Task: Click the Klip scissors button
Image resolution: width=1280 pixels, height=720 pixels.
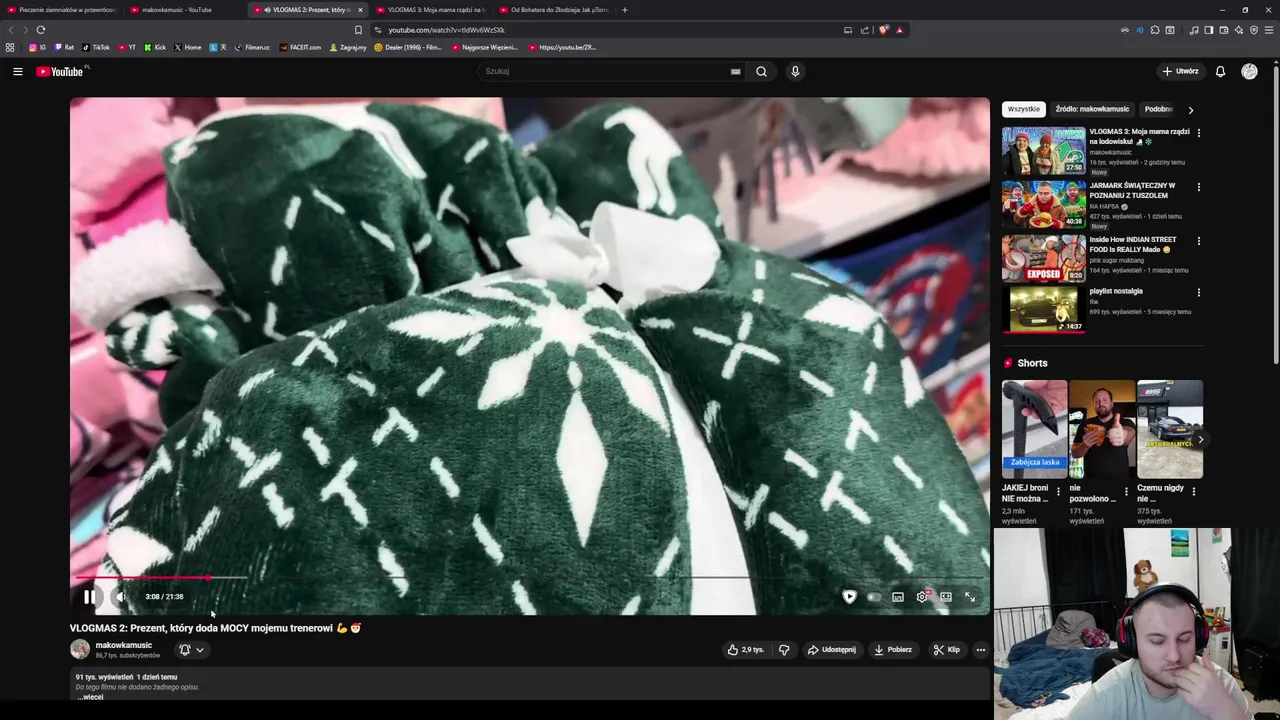Action: coord(946,650)
